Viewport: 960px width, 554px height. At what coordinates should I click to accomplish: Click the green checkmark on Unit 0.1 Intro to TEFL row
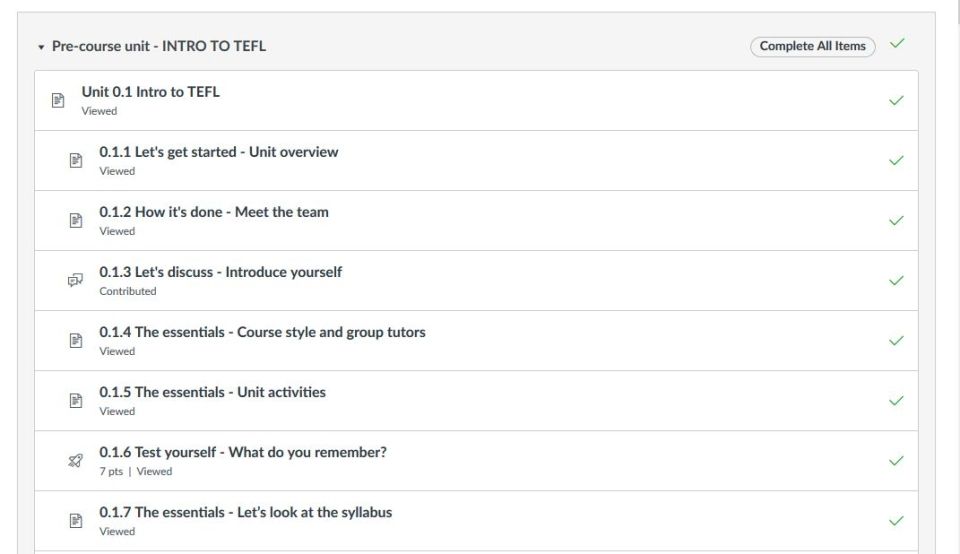tap(896, 100)
